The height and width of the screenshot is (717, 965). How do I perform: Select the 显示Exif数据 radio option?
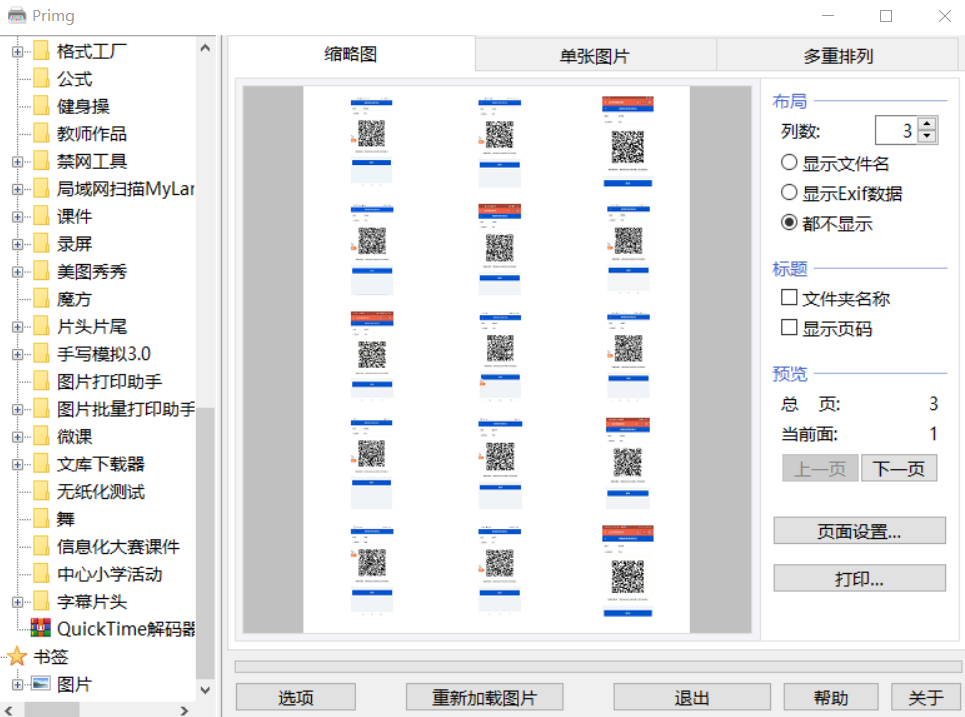789,193
